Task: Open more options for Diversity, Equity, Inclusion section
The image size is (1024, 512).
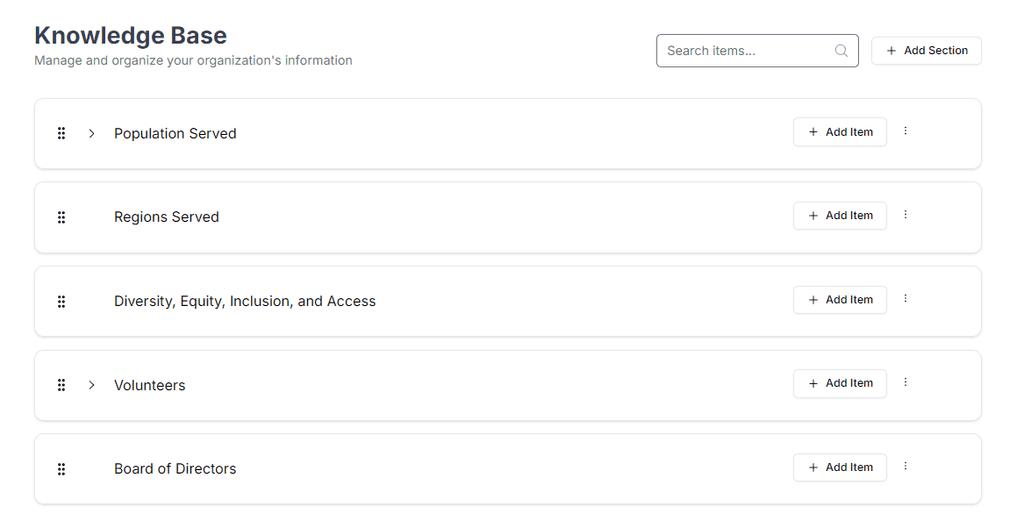Action: tap(906, 299)
